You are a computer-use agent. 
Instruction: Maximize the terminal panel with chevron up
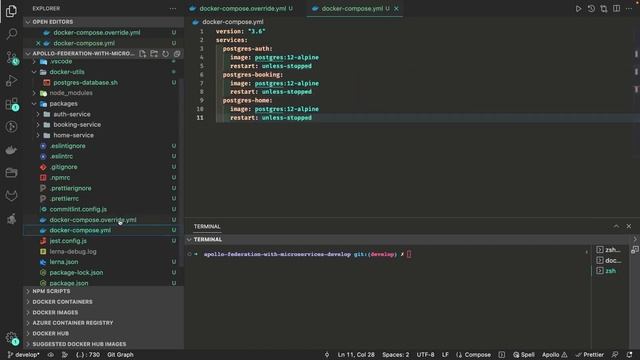(x=616, y=226)
